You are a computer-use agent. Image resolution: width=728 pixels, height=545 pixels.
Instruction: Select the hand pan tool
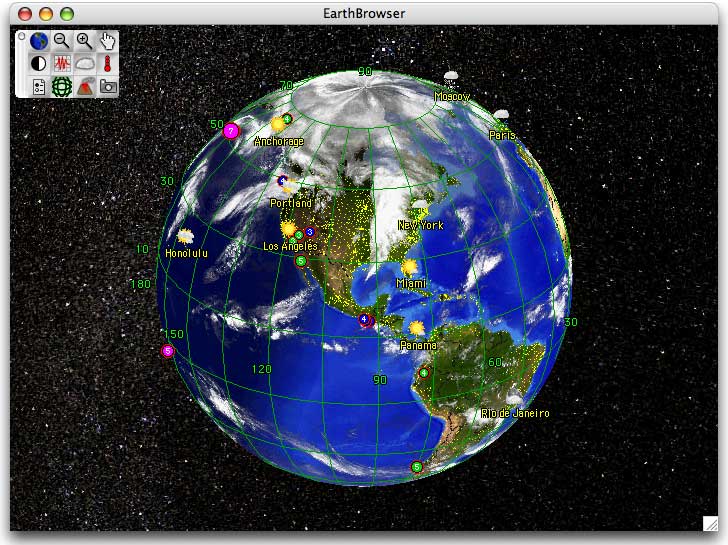pyautogui.click(x=108, y=41)
